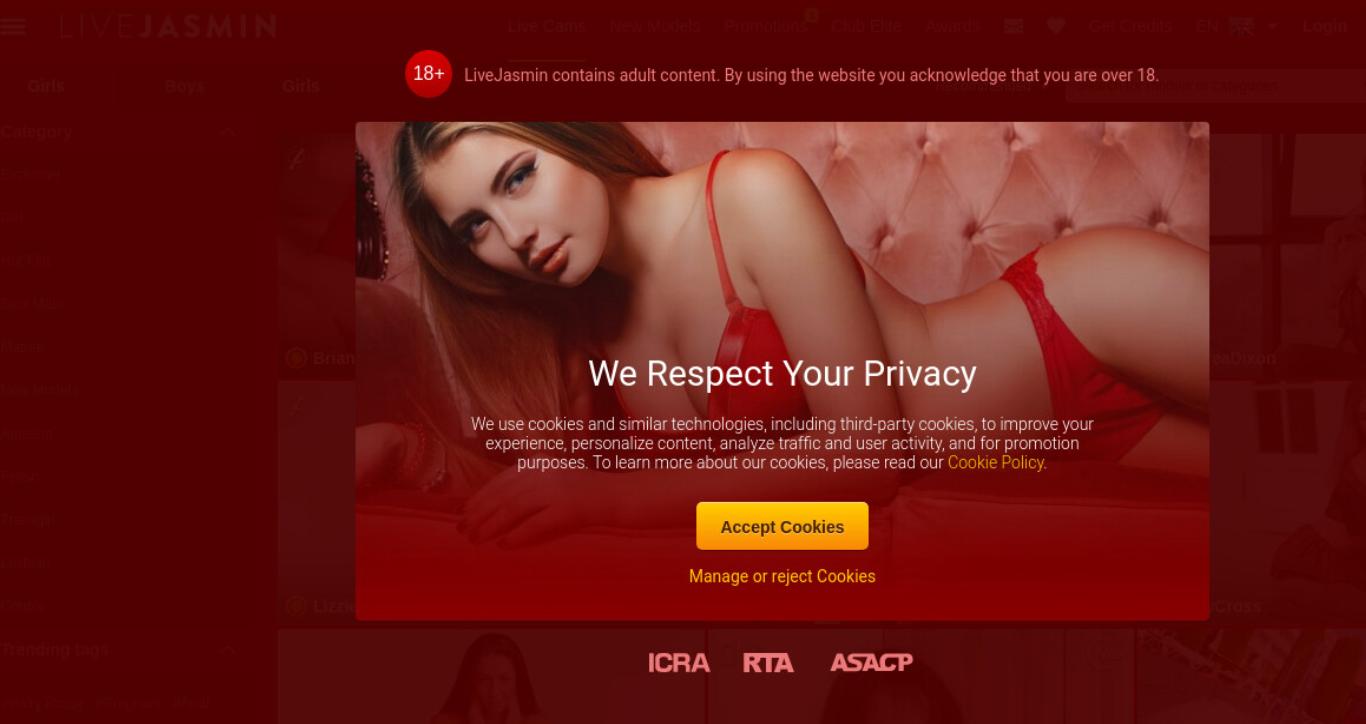1366x724 pixels.
Task: Open the EN language dropdown
Action: (1236, 27)
